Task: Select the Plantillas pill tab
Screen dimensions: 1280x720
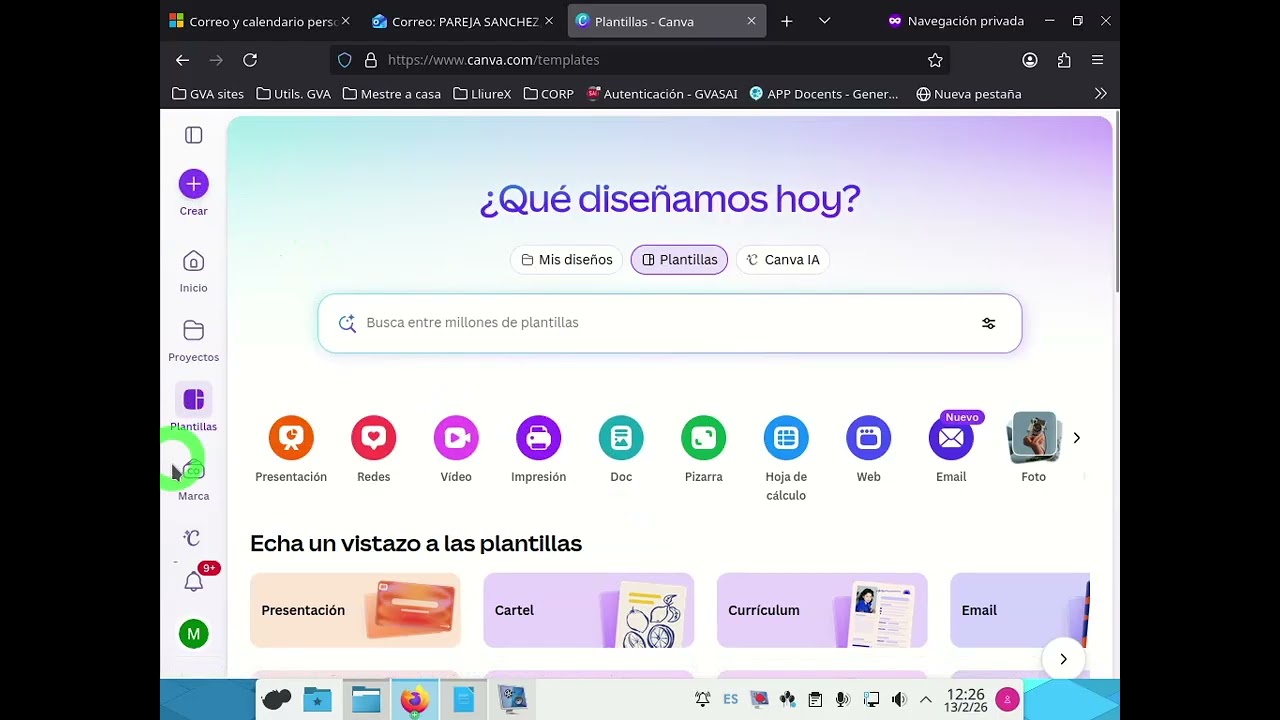Action: [679, 260]
